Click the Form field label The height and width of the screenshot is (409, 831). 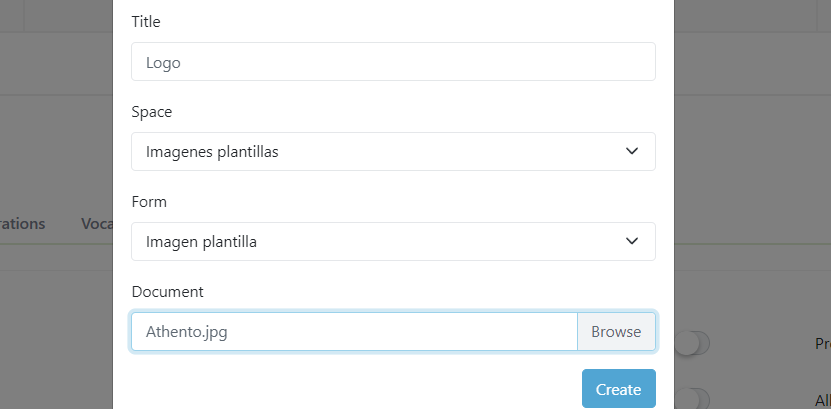pyautogui.click(x=149, y=201)
